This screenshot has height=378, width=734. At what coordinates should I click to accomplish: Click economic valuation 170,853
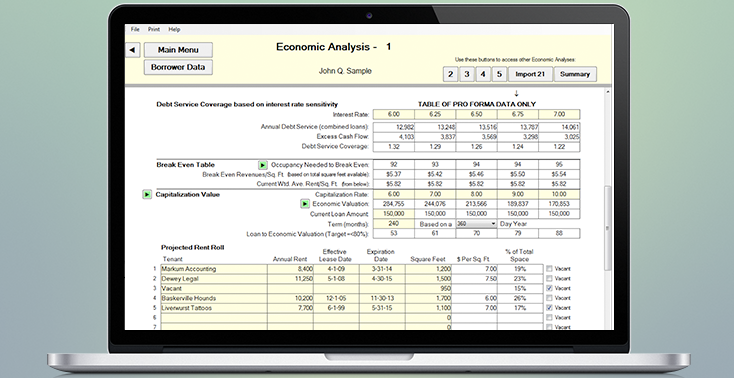click(559, 204)
